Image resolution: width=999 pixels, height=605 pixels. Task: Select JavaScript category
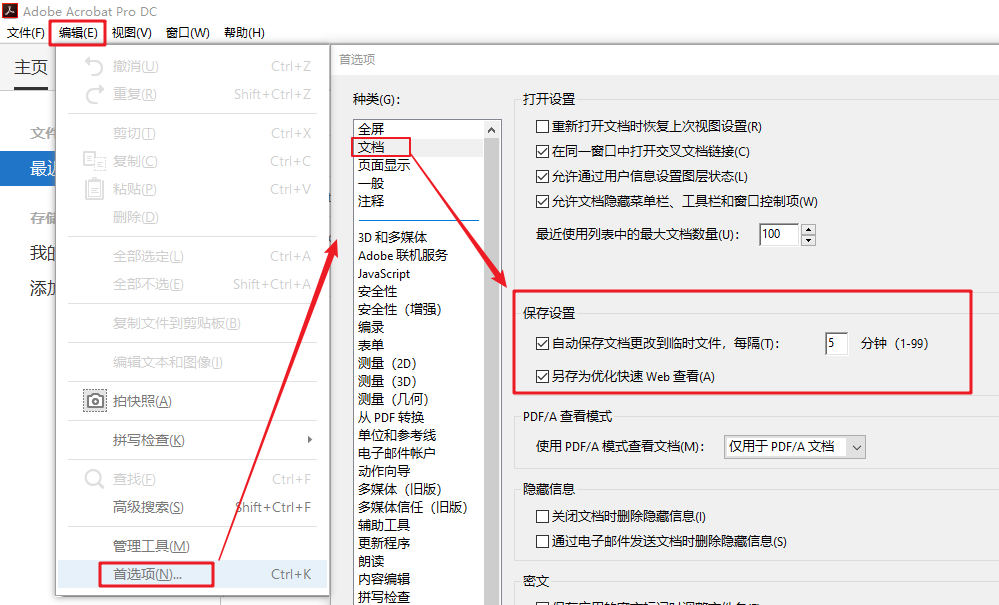click(x=384, y=274)
